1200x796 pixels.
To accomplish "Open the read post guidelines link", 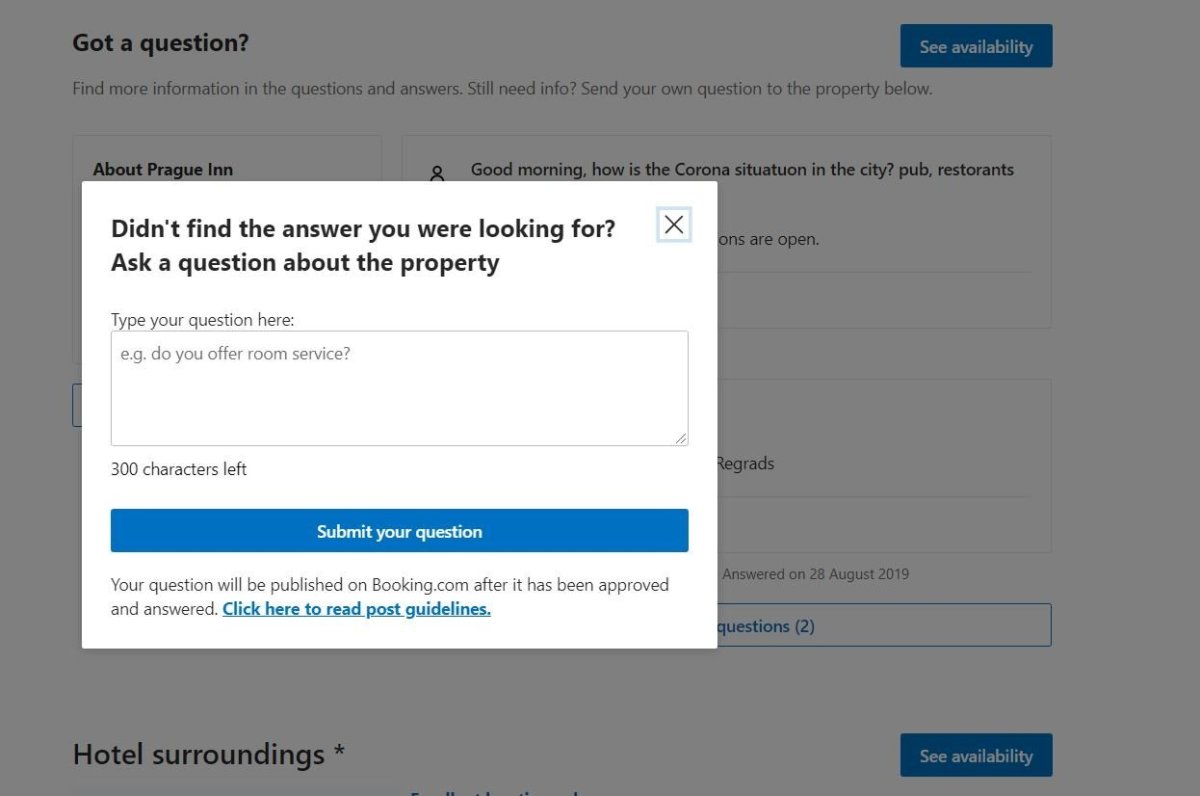I will 356,609.
